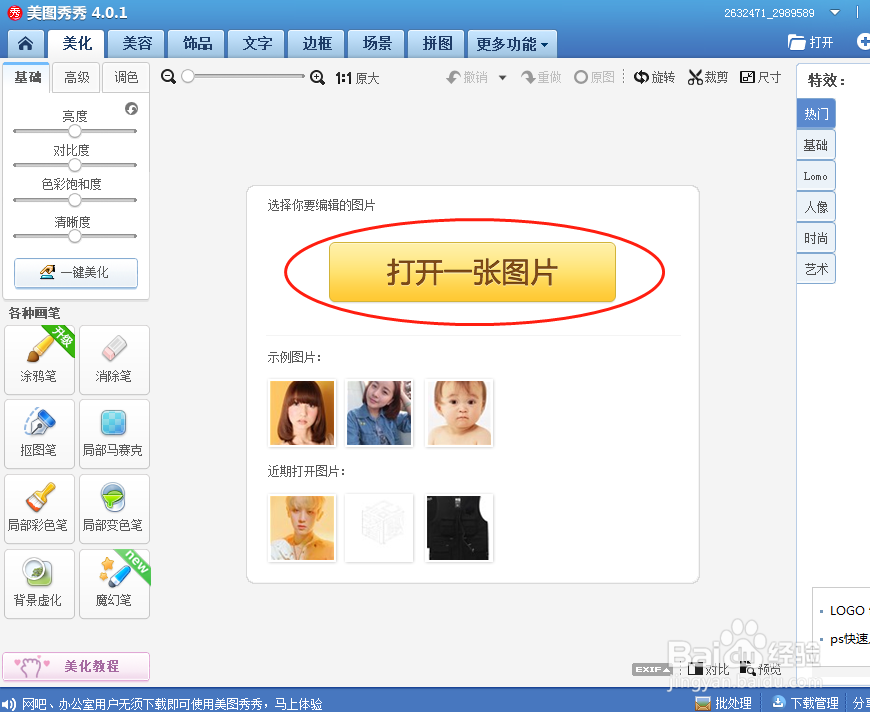Open the 抠图笔 cutout pen tool
The height and width of the screenshot is (712, 870).
[39, 434]
